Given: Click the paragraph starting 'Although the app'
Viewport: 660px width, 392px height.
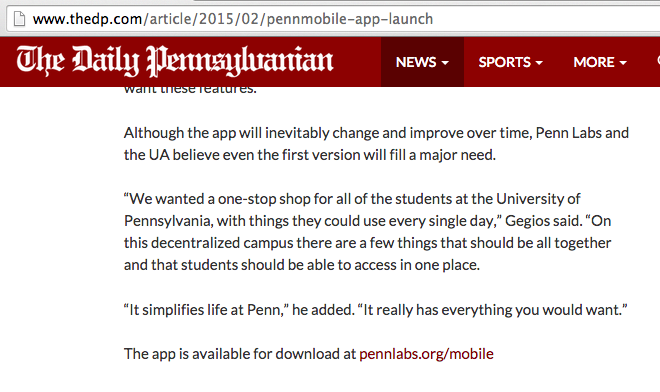Looking at the screenshot, I should (x=376, y=144).
